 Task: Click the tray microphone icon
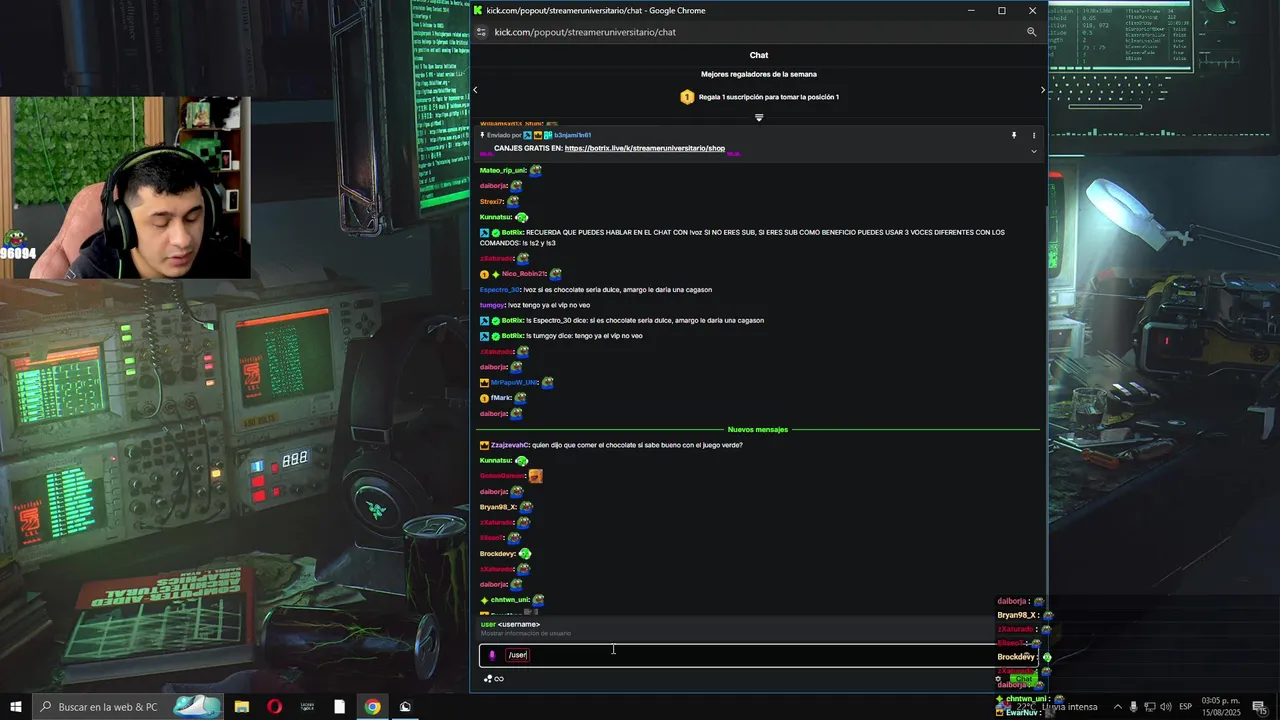point(1134,707)
